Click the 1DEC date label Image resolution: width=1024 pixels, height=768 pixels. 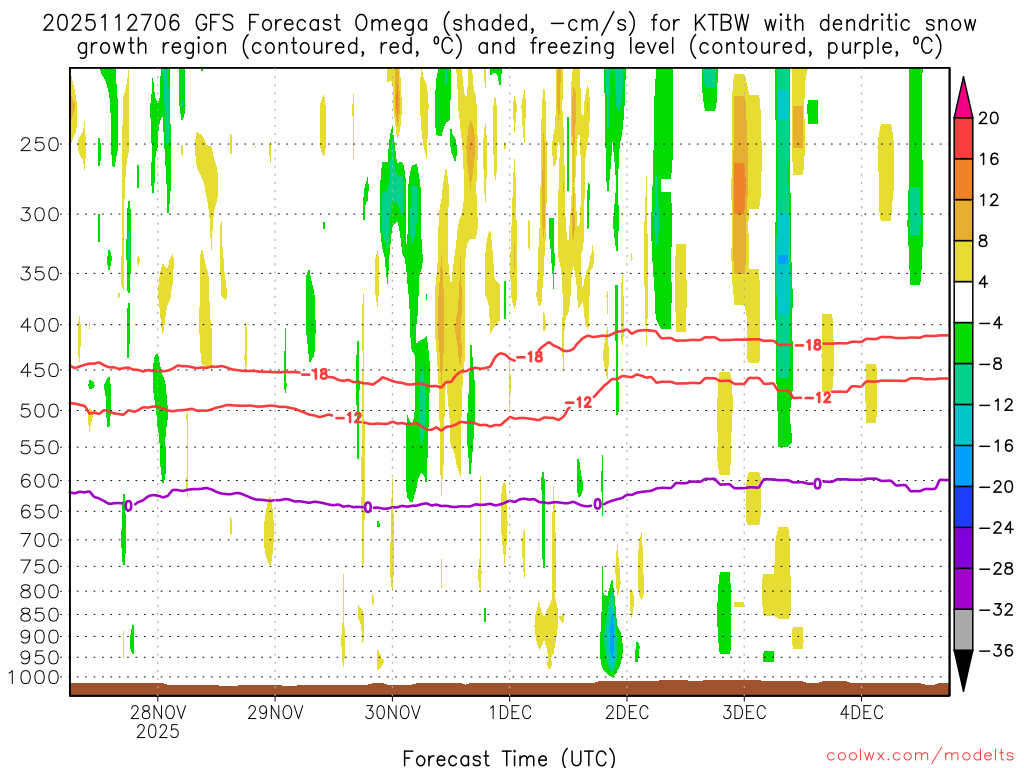coord(510,712)
